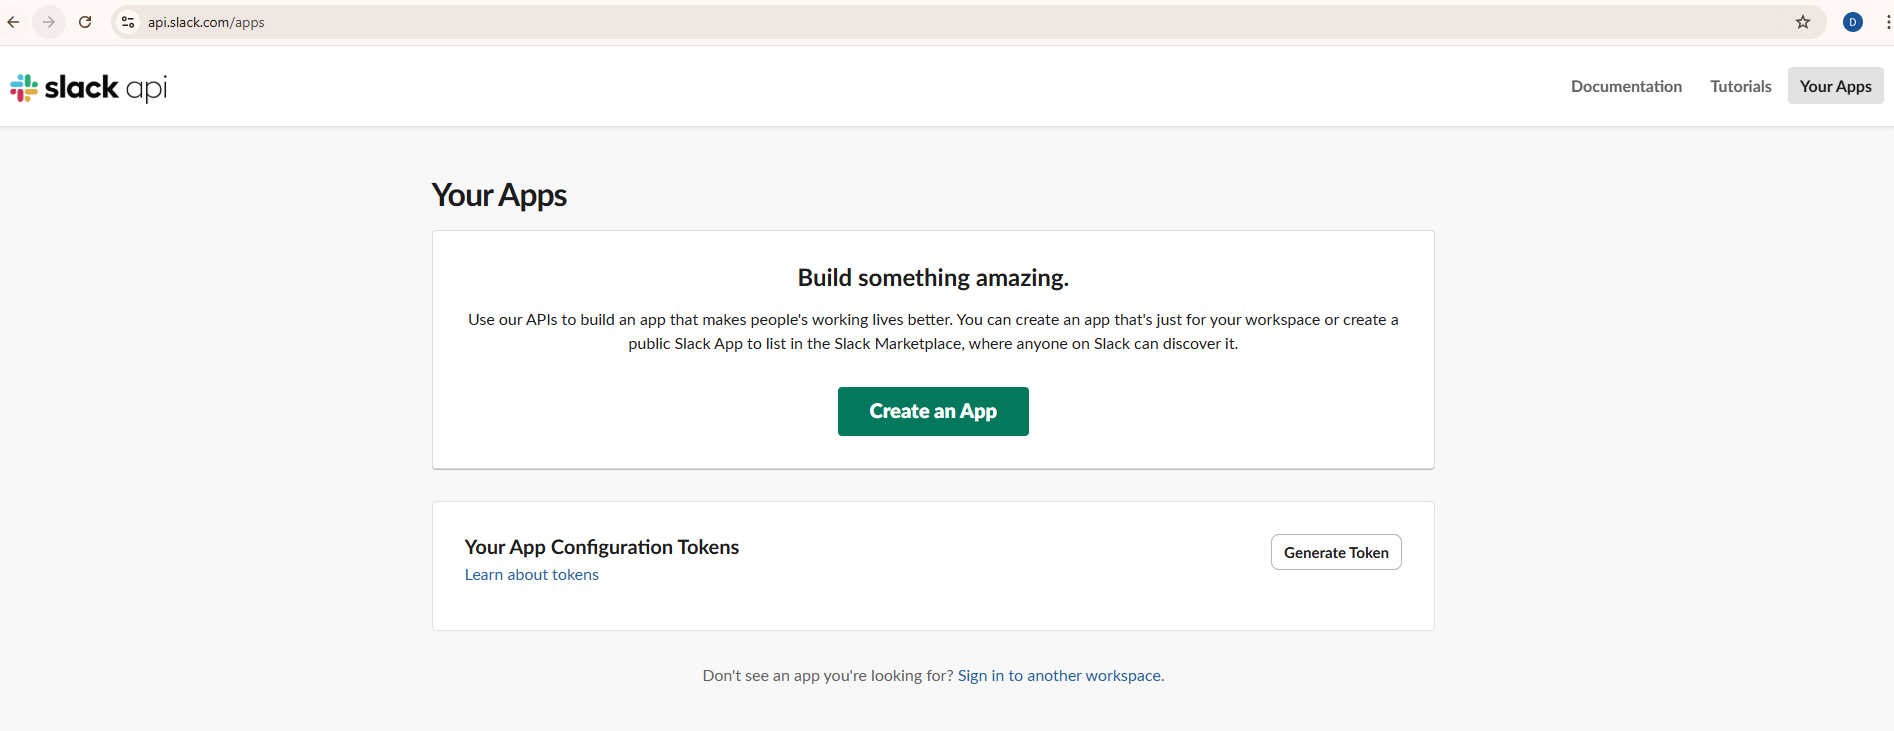Screen dimensions: 1894x731
Task: Click the 'Use our APIs to build' paragraph
Action: click(933, 332)
